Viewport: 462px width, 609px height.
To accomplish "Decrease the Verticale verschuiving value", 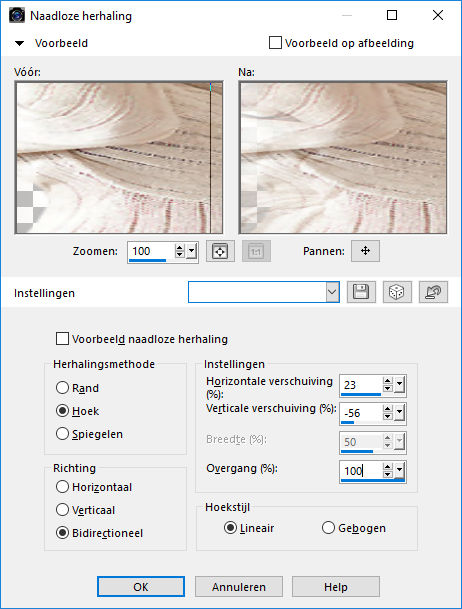I will pyautogui.click(x=387, y=416).
